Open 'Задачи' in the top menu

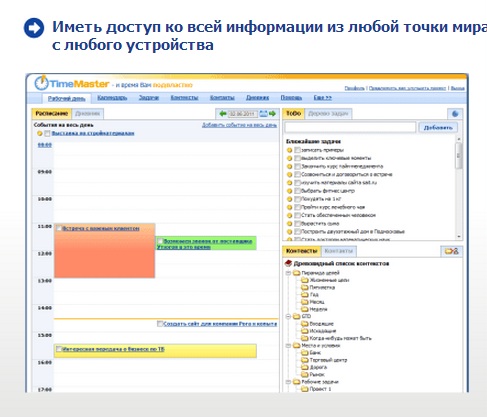tap(149, 98)
